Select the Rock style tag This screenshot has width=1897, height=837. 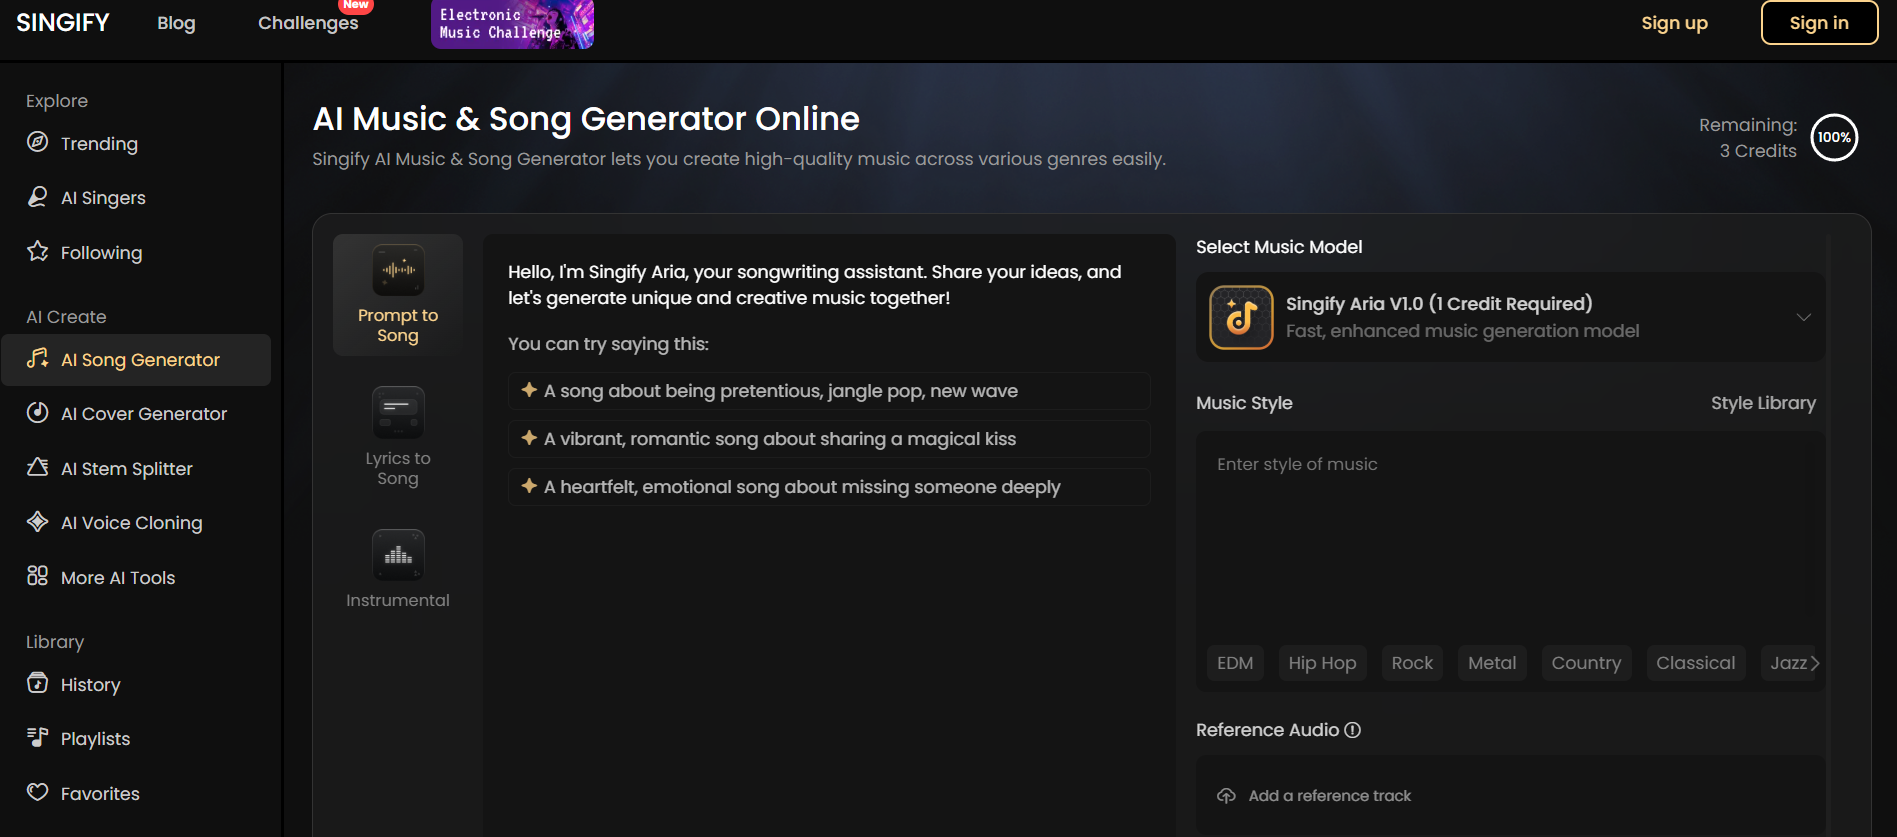pyautogui.click(x=1412, y=663)
